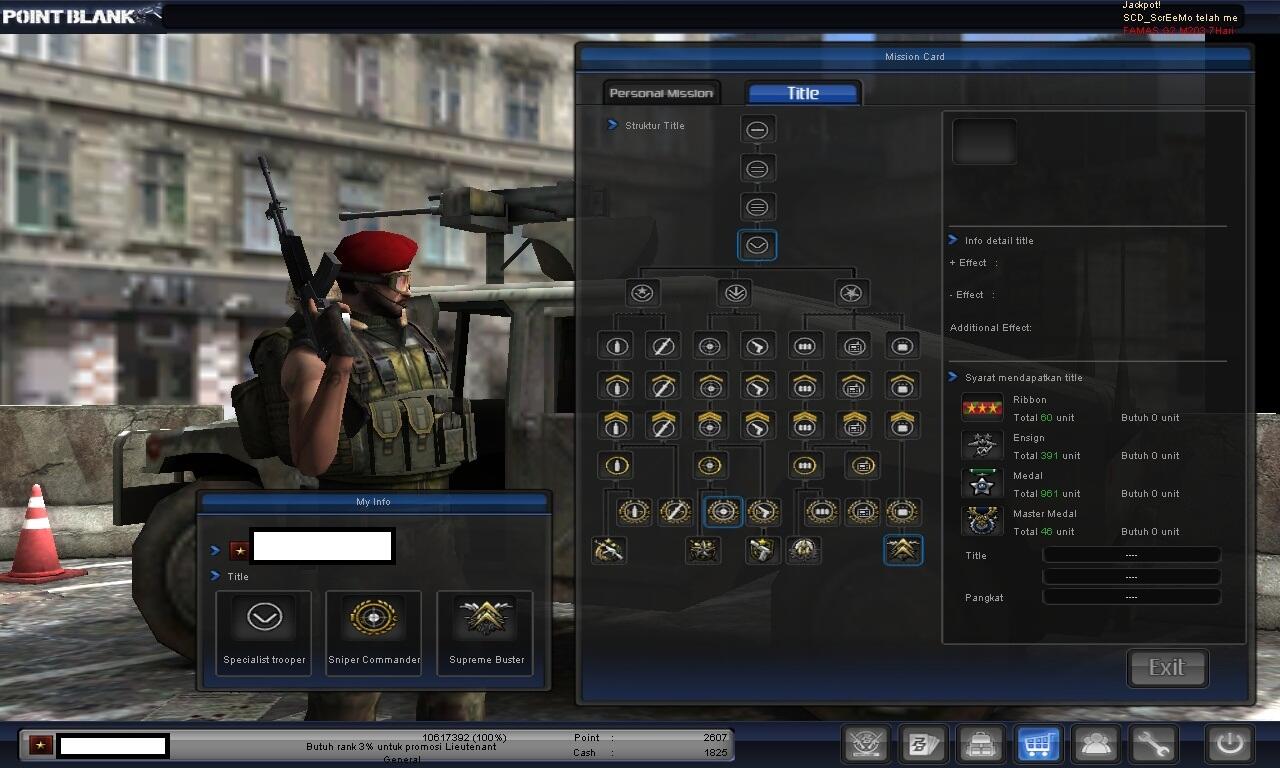Viewport: 1280px width, 768px height.
Task: Click the Pangkat requirement field
Action: [1131, 597]
